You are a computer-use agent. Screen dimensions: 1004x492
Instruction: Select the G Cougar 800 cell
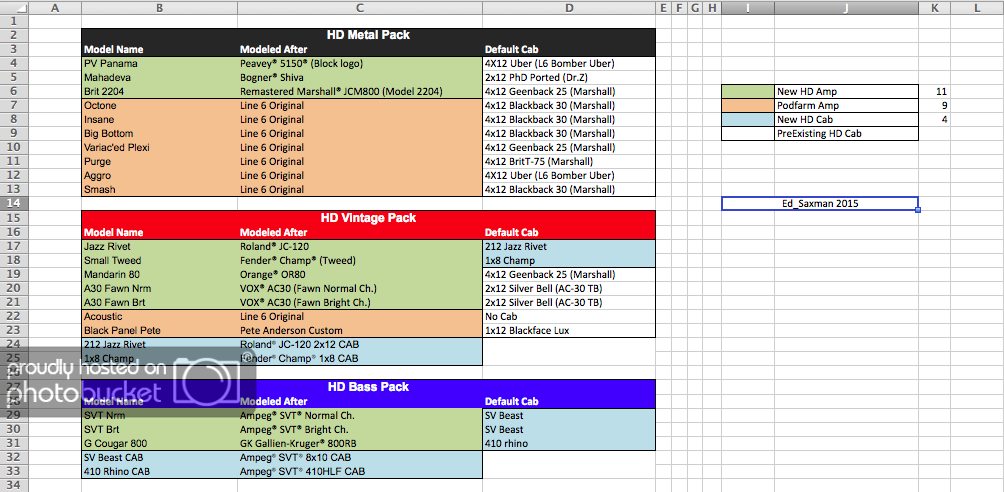159,443
